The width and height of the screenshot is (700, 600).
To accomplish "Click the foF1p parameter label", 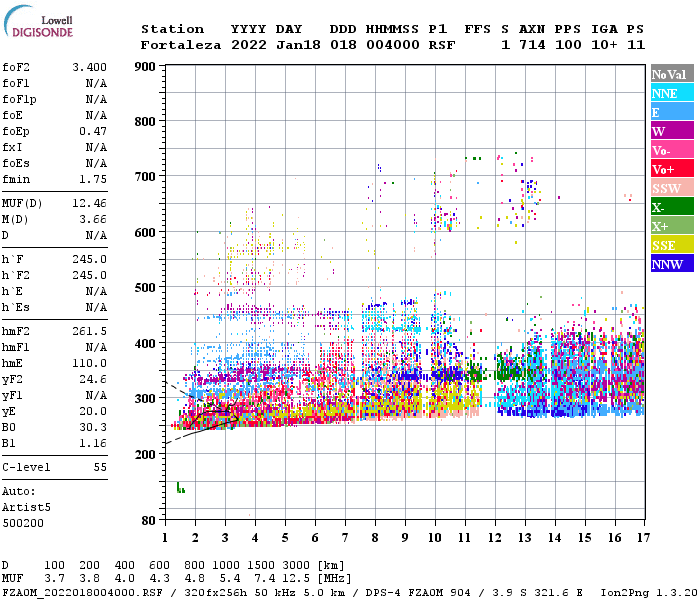I will pyautogui.click(x=19, y=100).
